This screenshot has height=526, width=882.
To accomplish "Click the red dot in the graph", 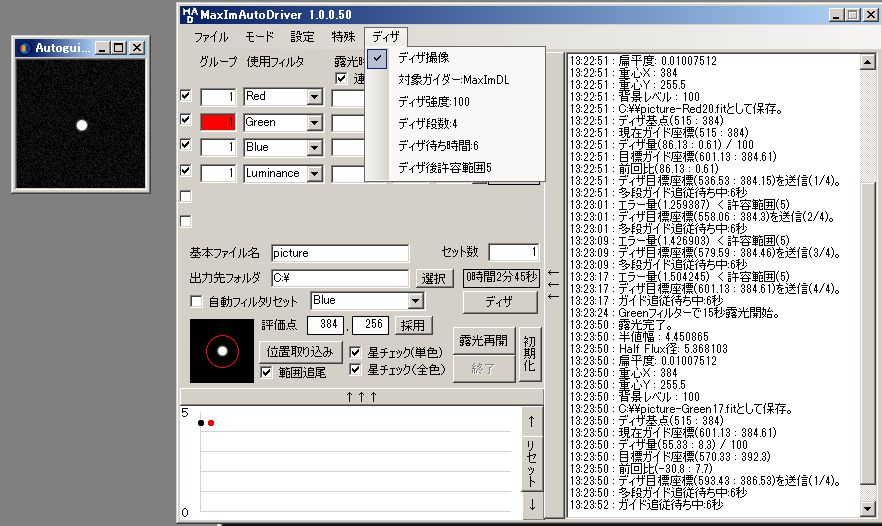I will (211, 423).
